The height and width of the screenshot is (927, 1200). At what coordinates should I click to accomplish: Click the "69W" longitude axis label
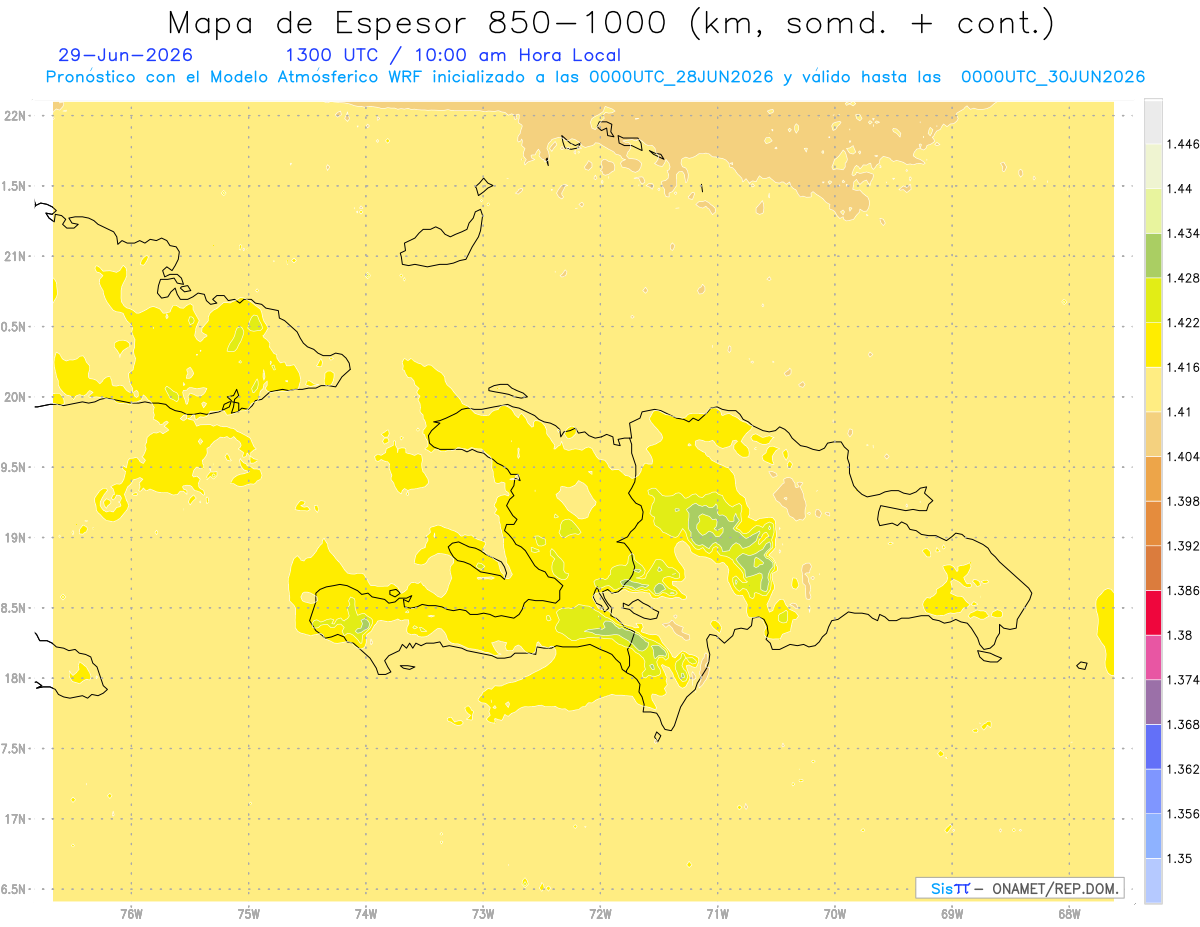952,913
